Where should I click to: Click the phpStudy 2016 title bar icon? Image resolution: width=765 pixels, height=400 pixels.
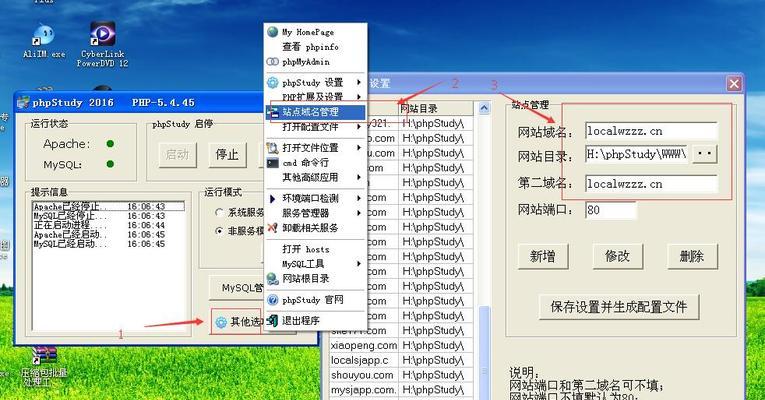23,102
